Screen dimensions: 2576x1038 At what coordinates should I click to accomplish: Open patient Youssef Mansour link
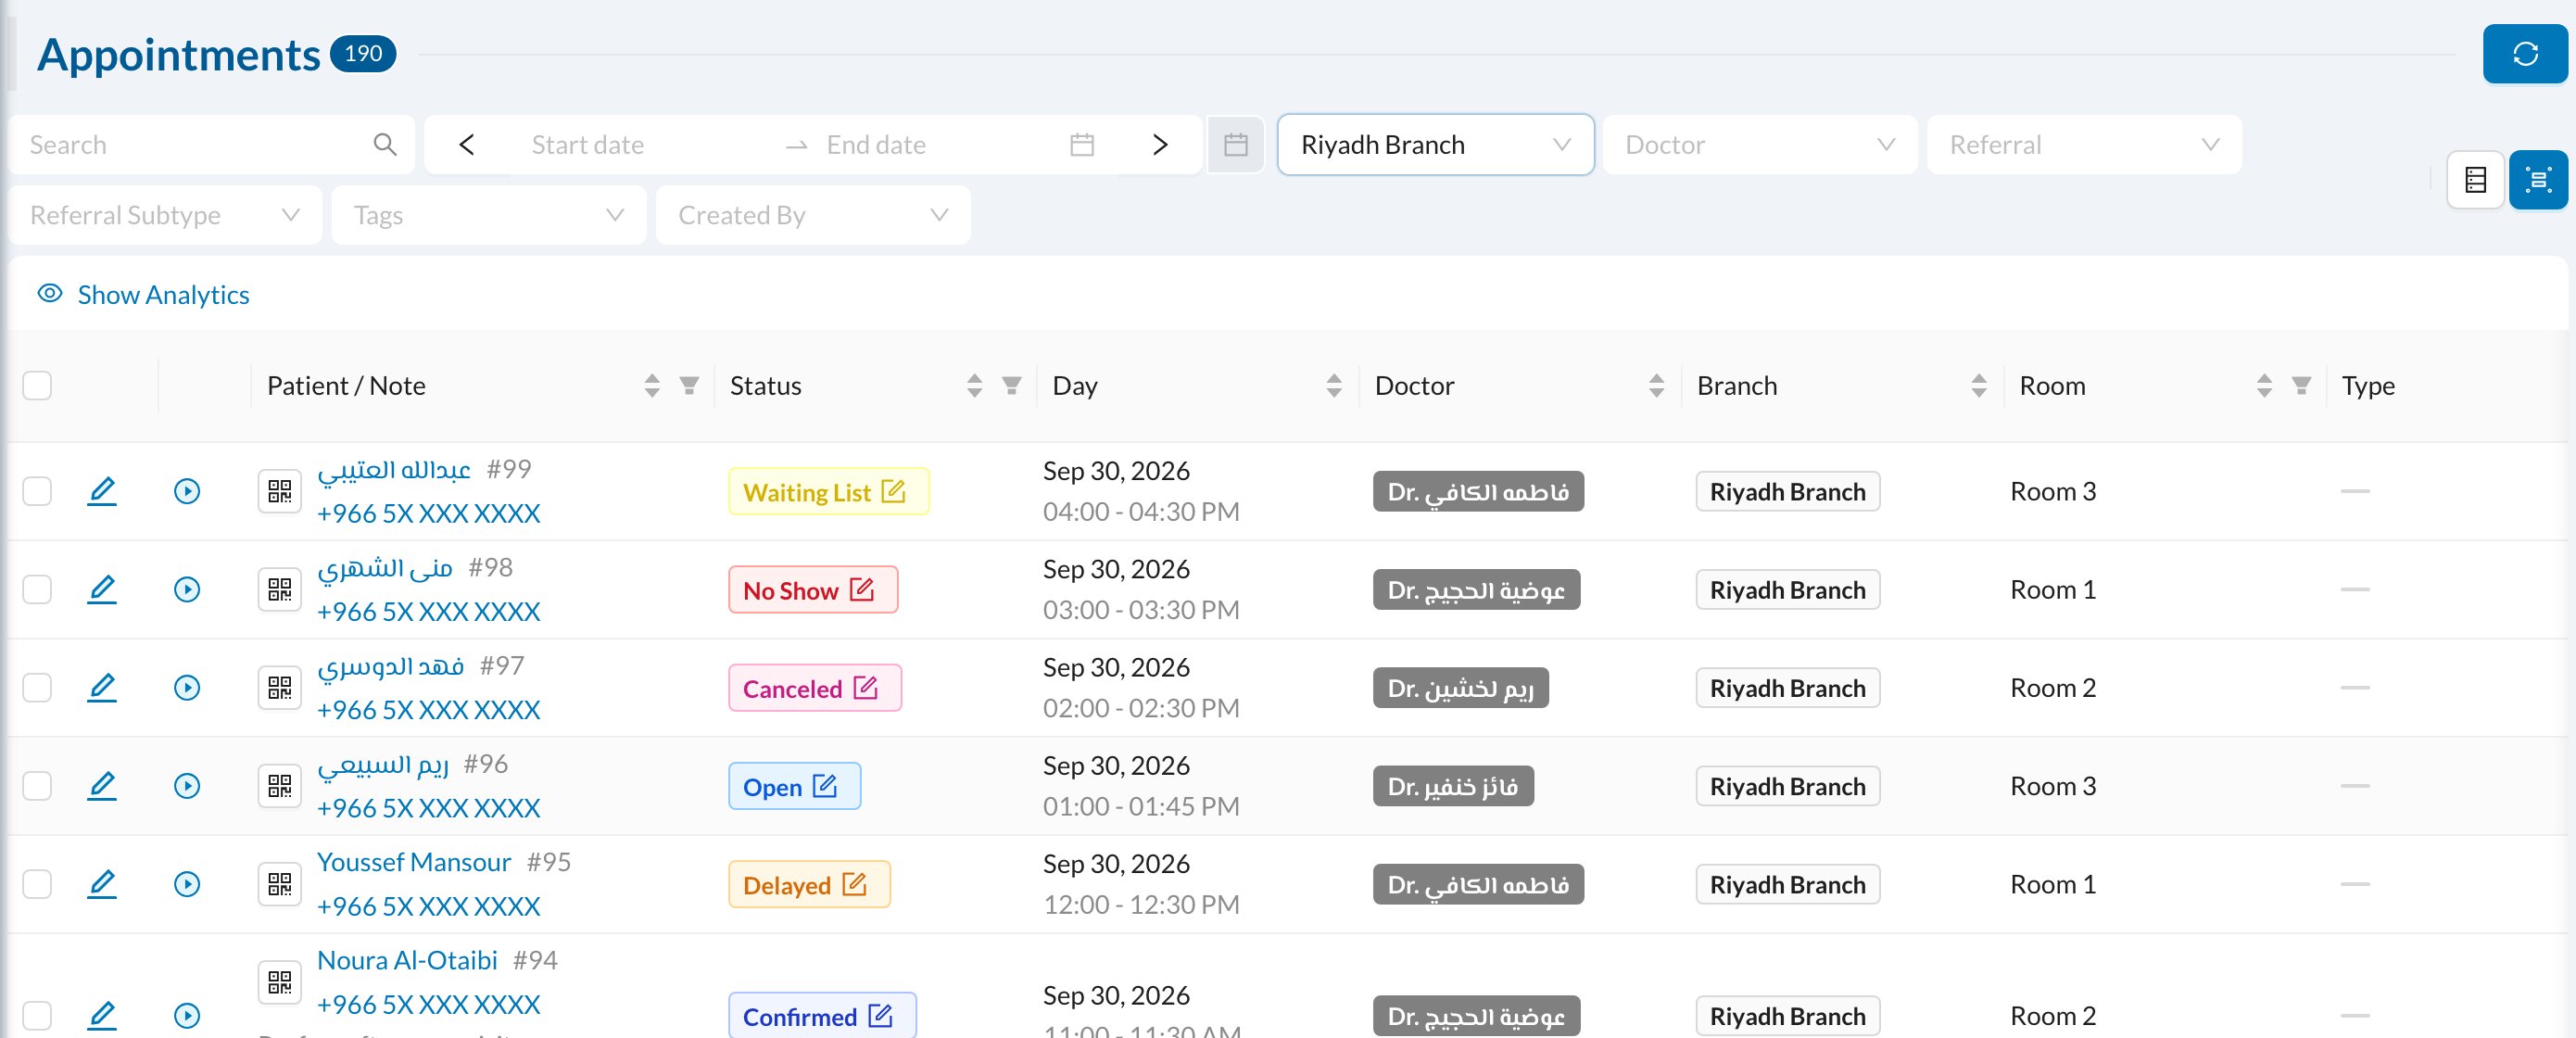(414, 862)
